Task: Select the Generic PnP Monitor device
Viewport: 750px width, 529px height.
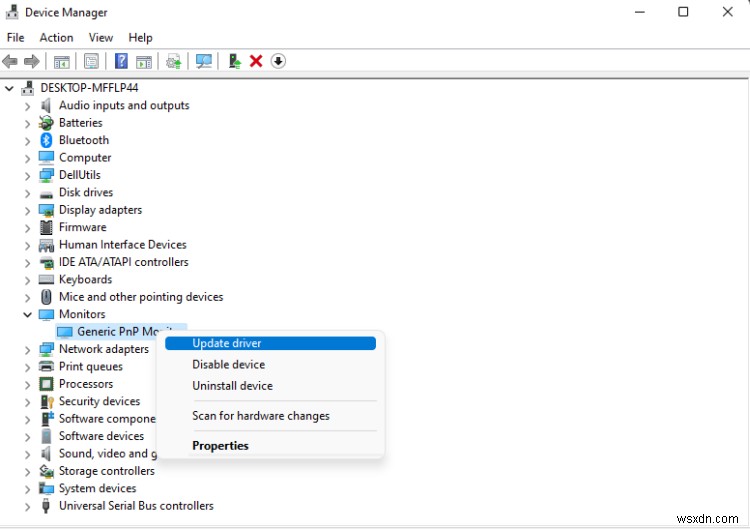Action: 120,331
